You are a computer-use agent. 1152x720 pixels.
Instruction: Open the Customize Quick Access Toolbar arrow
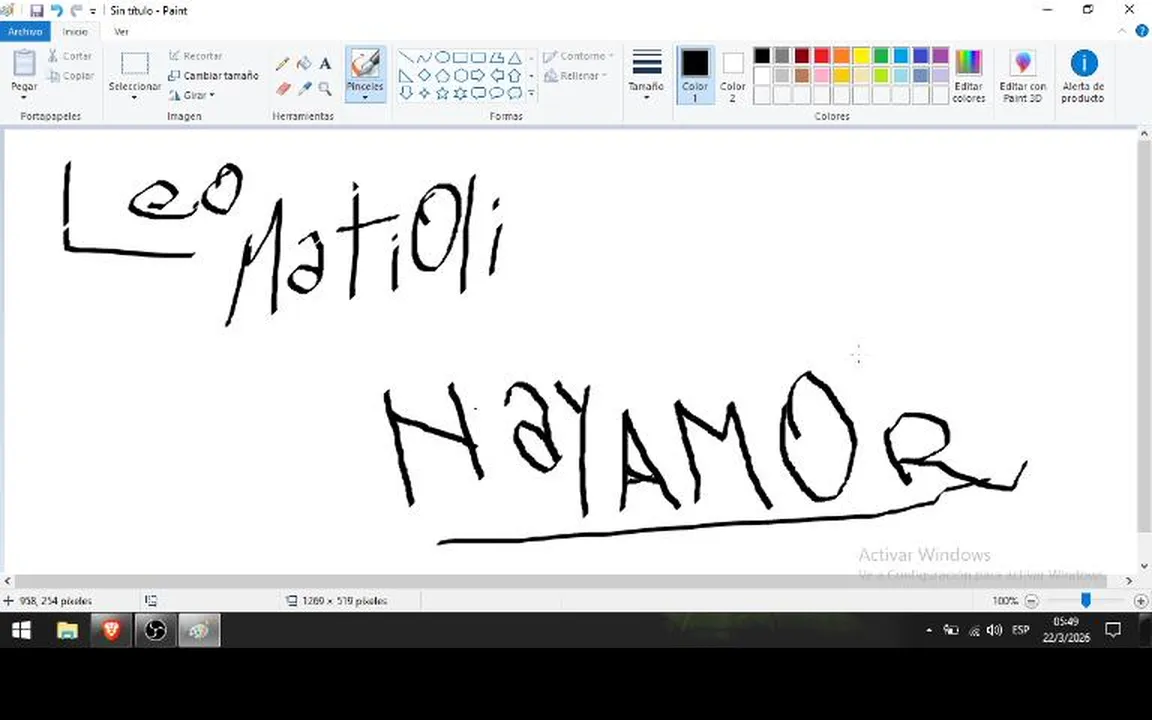click(x=93, y=11)
